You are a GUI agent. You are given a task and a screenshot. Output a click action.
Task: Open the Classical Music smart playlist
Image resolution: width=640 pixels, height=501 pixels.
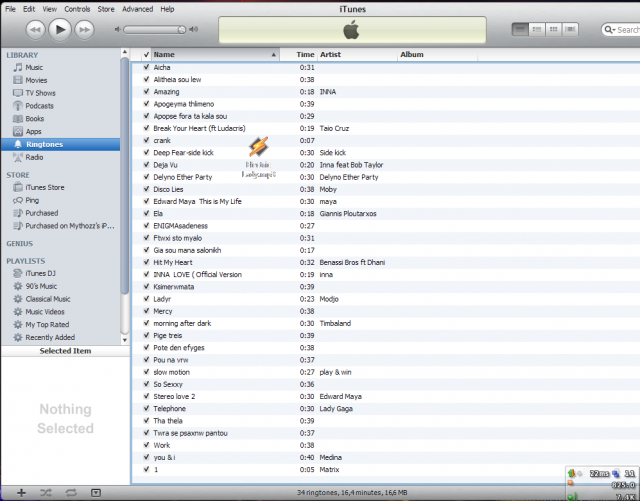[x=61, y=299]
